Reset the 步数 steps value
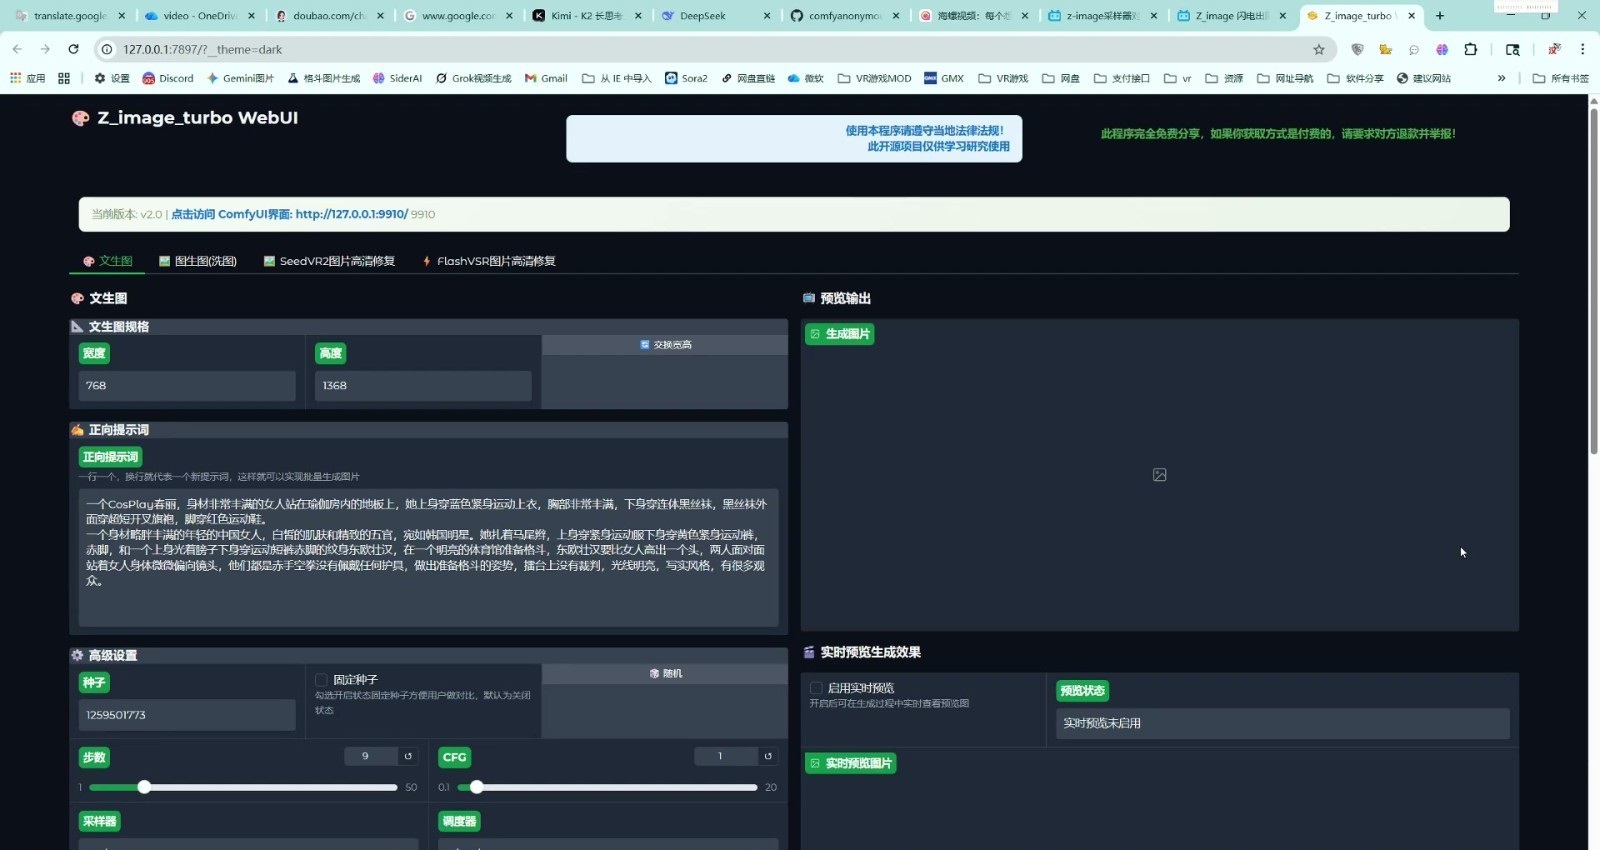 408,756
